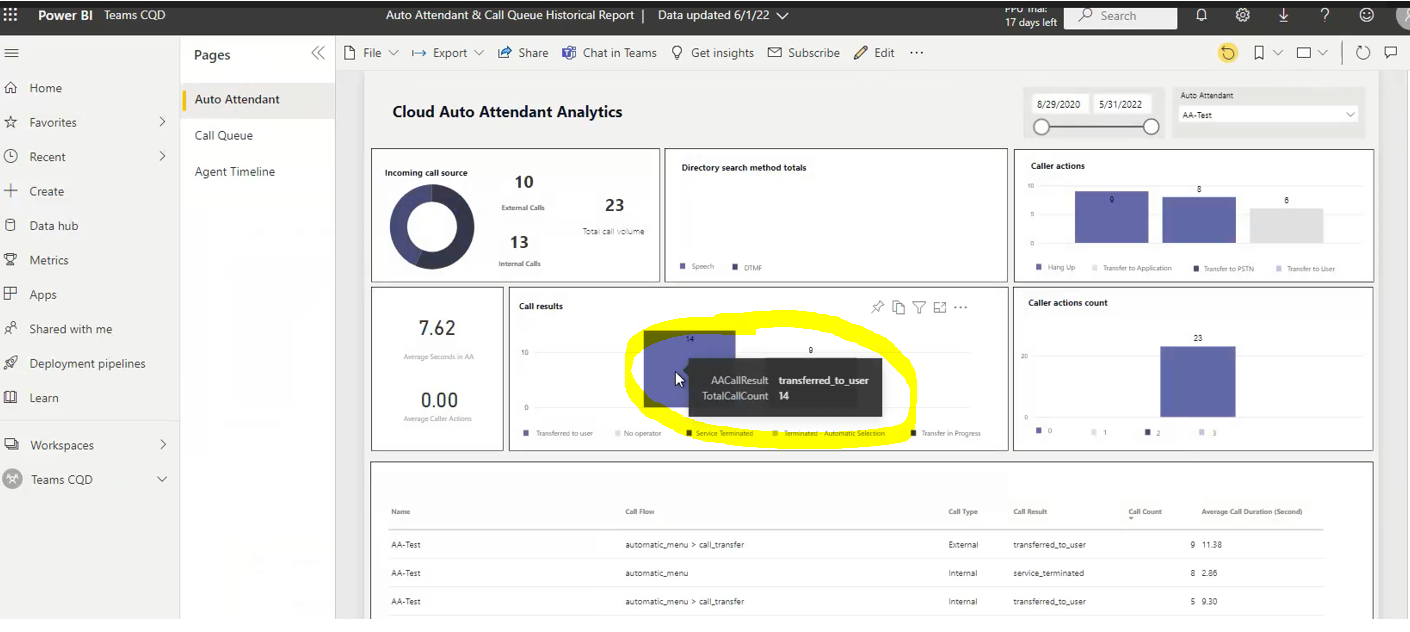Open report comments via the comment icon

tap(1391, 53)
